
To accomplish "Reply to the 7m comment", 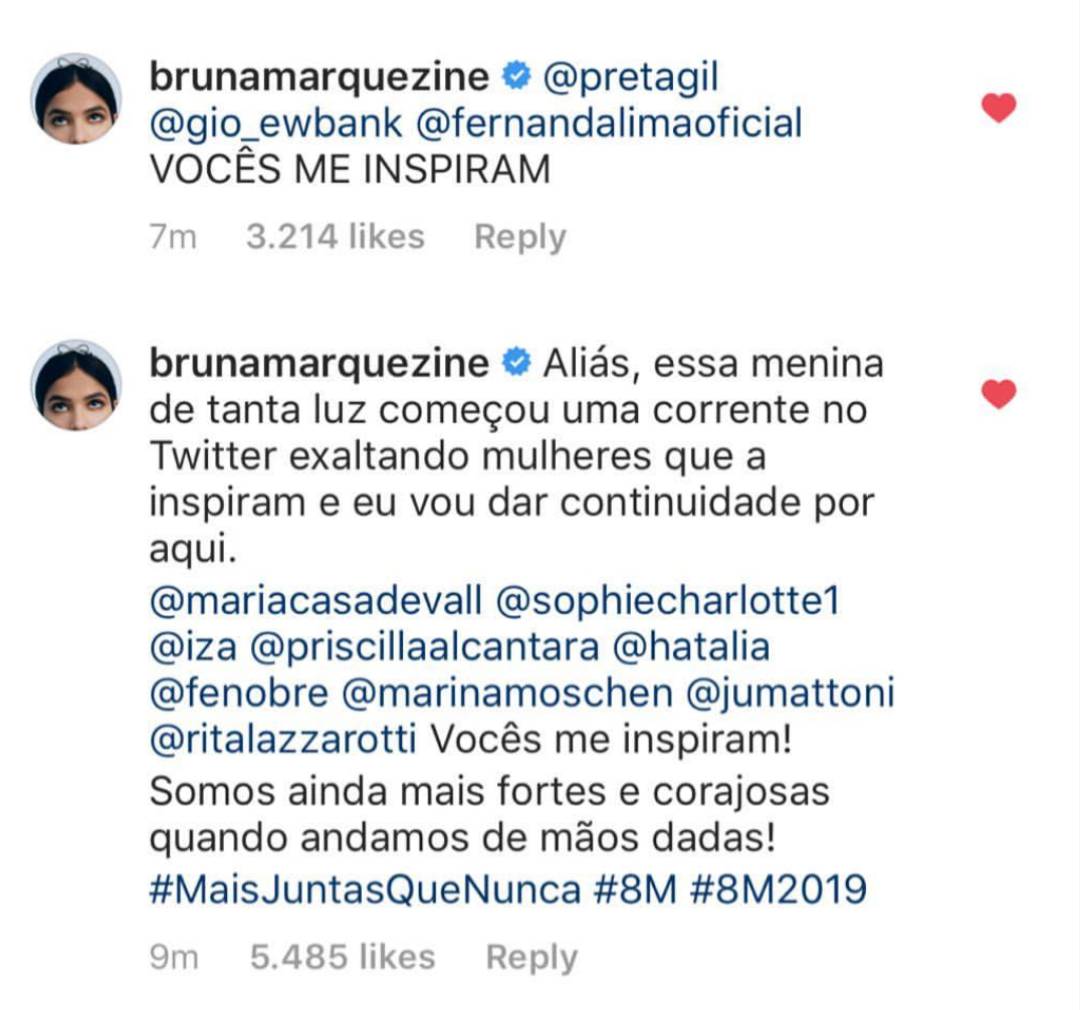I will coord(519,237).
